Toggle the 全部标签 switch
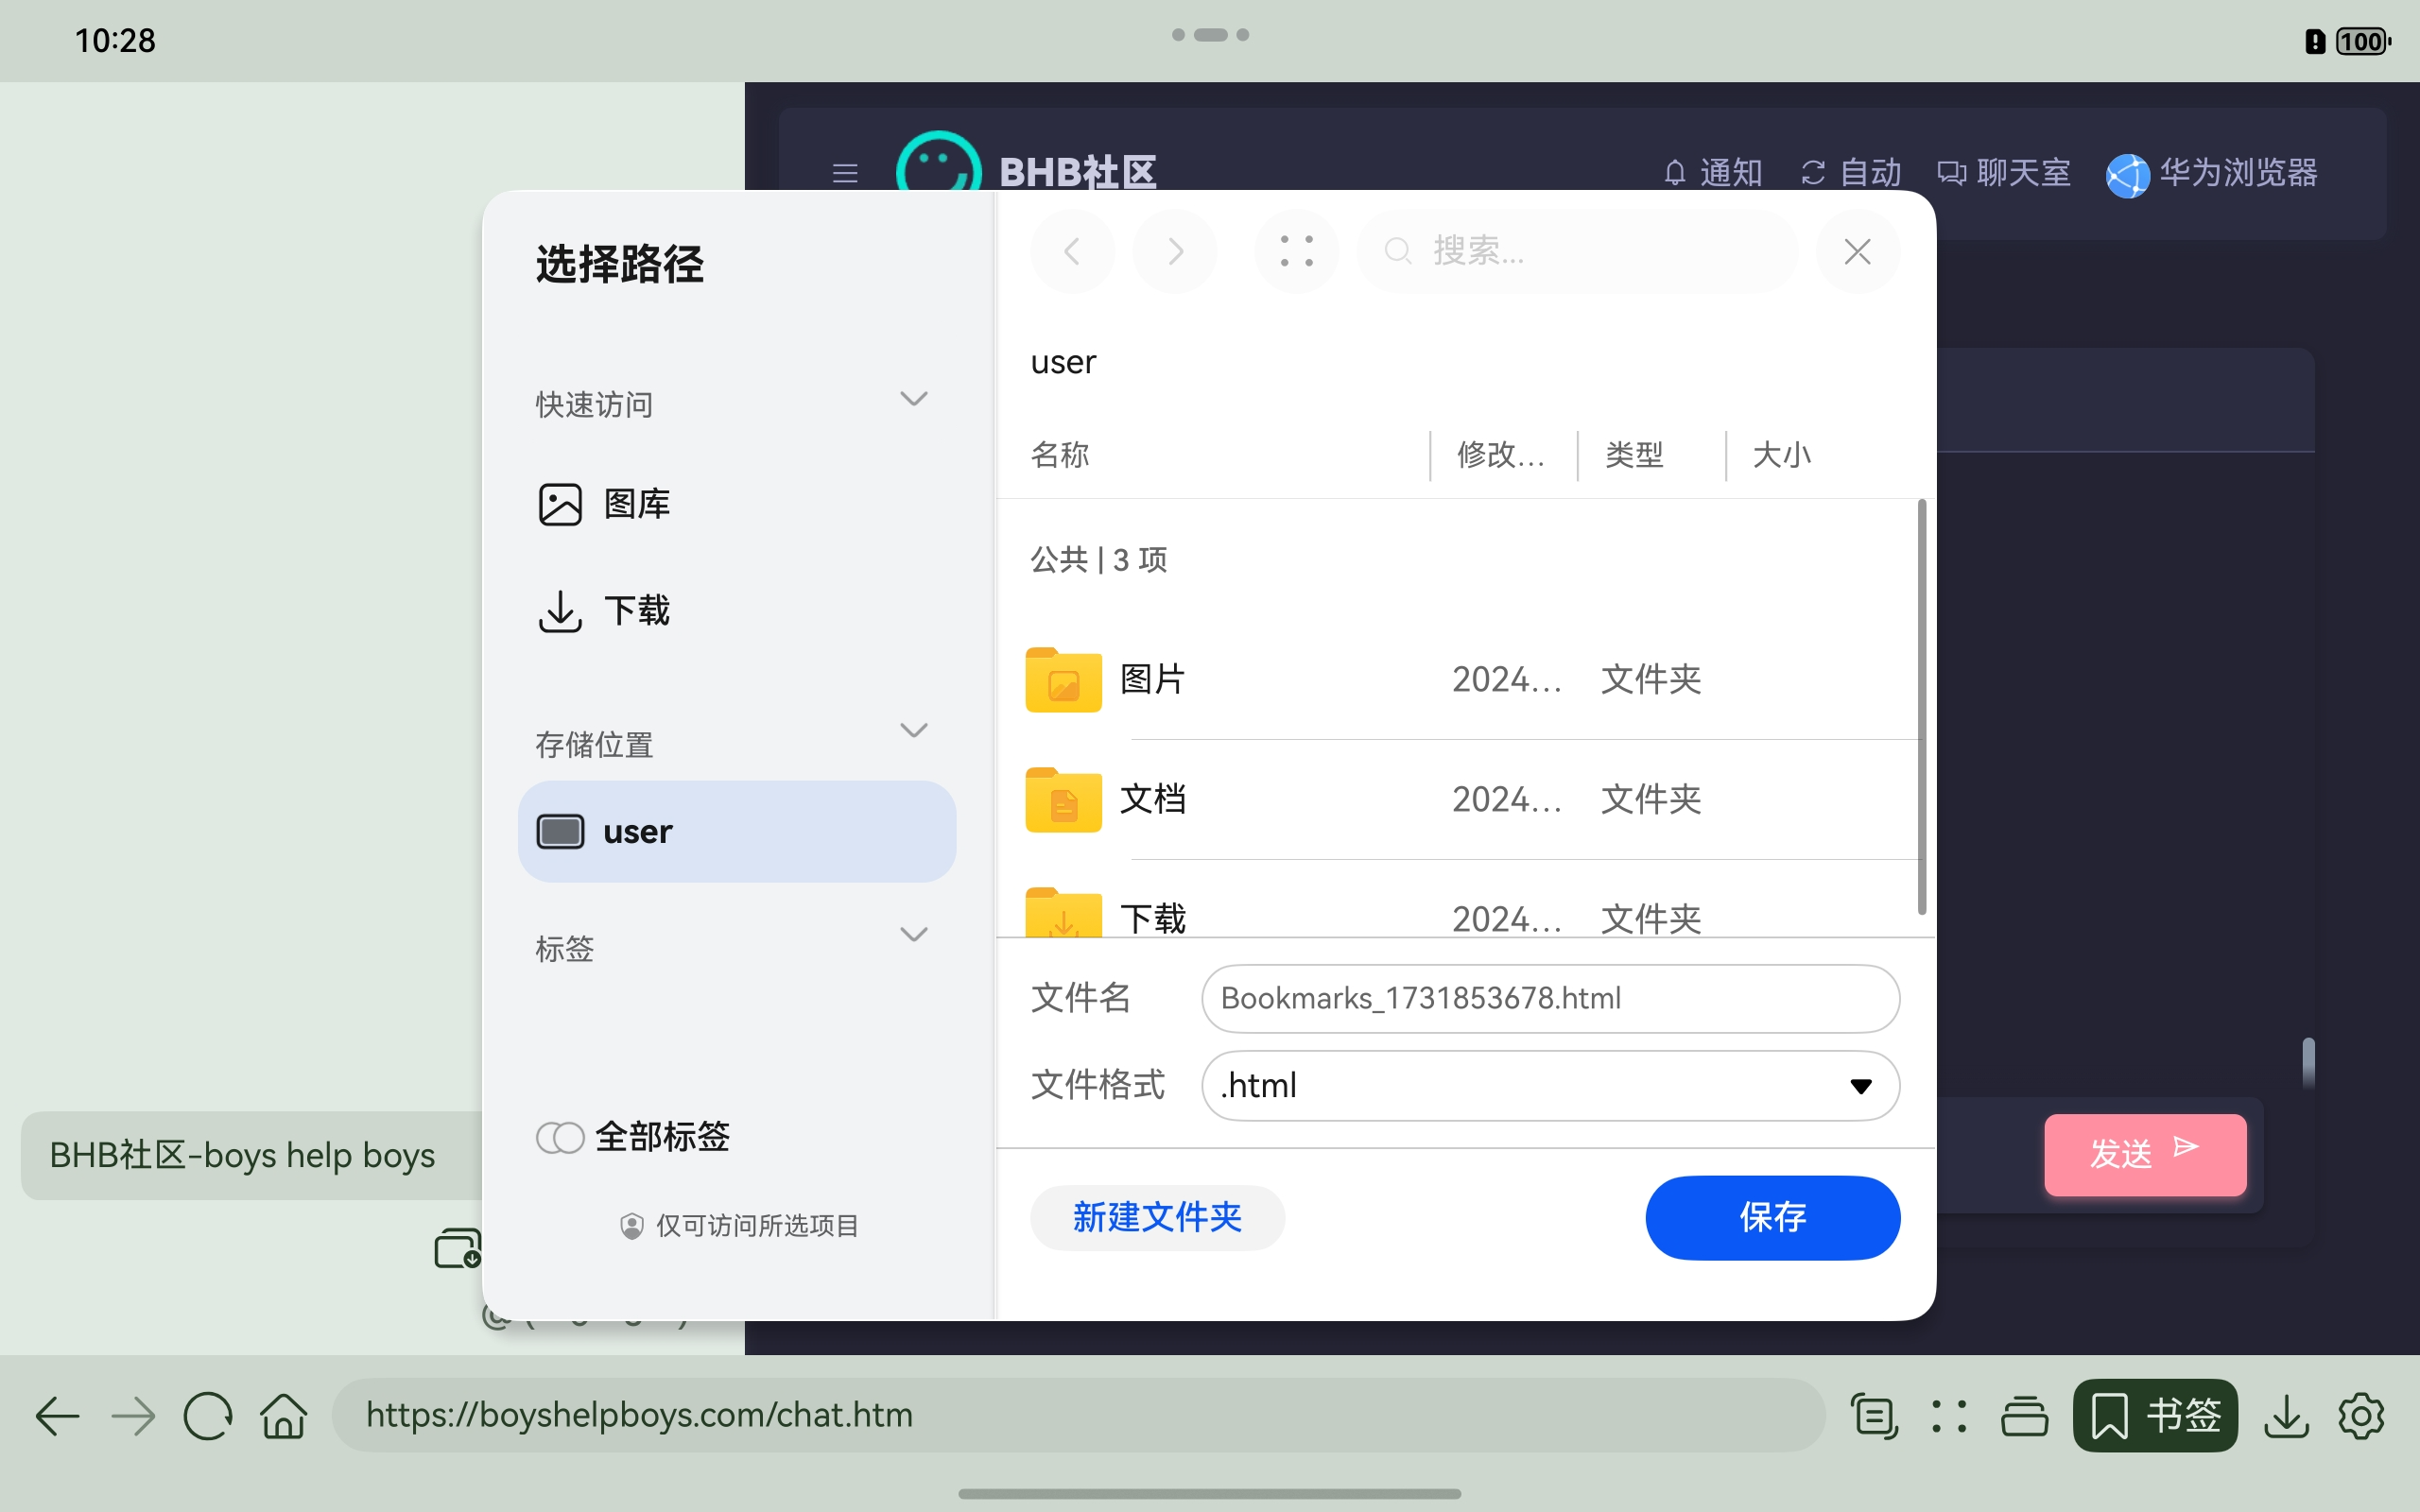 click(560, 1137)
